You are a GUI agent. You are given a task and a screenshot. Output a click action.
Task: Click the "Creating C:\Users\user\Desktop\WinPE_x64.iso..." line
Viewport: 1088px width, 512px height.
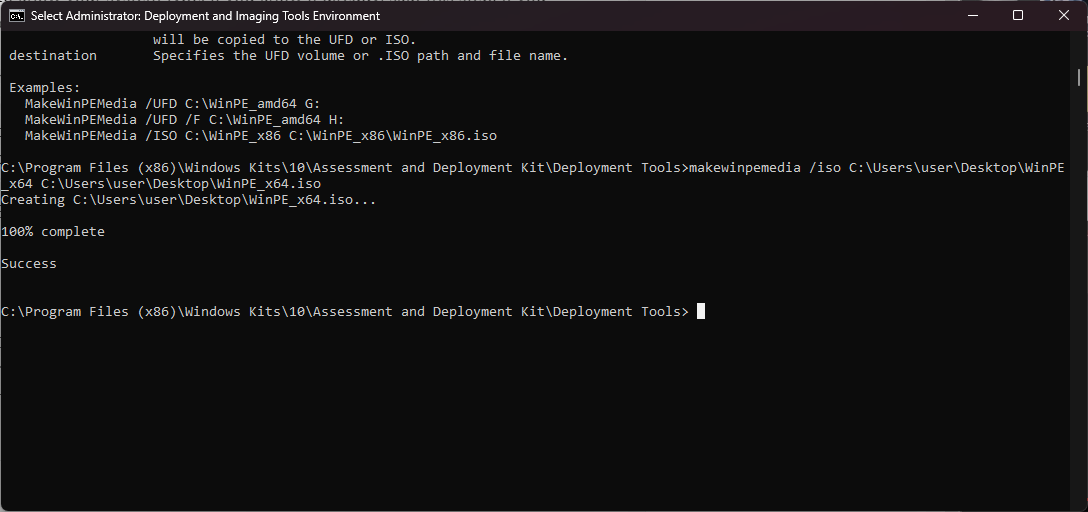tap(189, 200)
